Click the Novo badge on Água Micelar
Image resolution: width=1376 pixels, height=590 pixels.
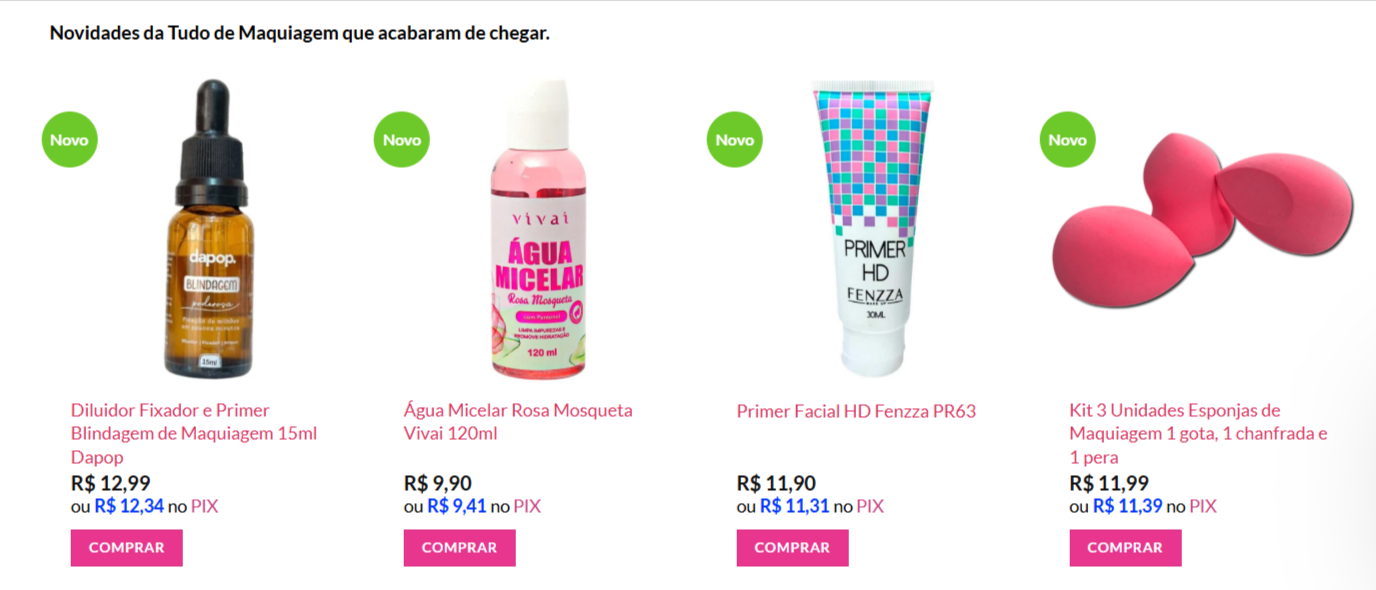tap(401, 139)
